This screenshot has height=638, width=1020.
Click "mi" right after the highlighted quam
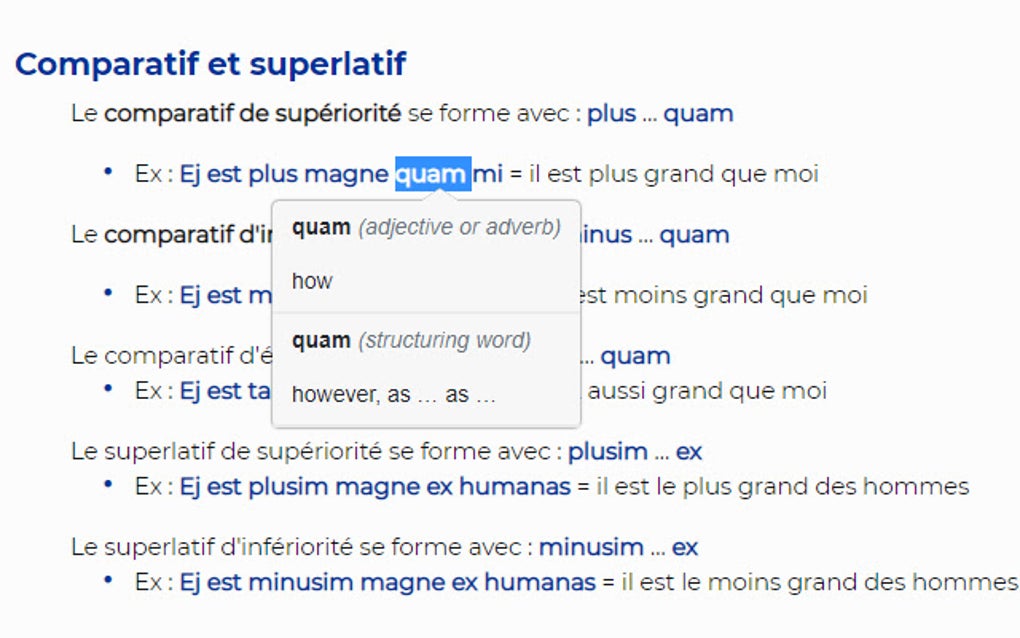tap(488, 174)
